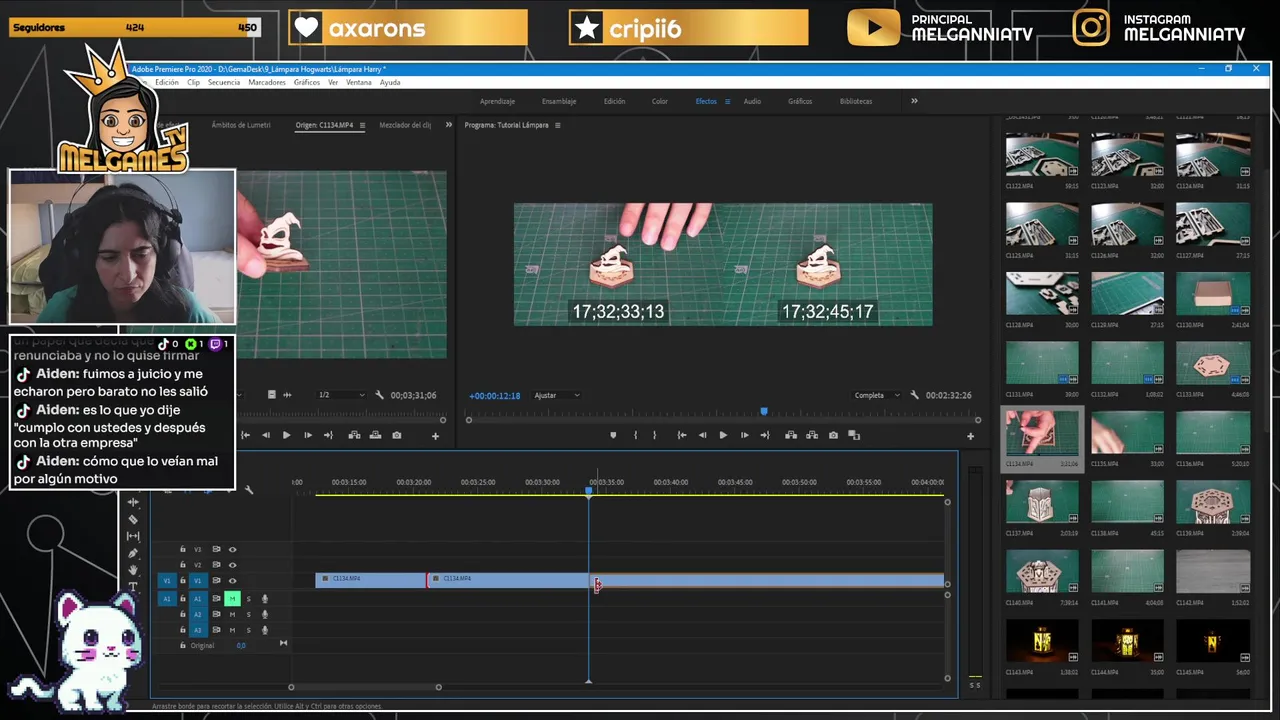Select the Slip tool
The width and height of the screenshot is (1280, 720).
tap(133, 536)
